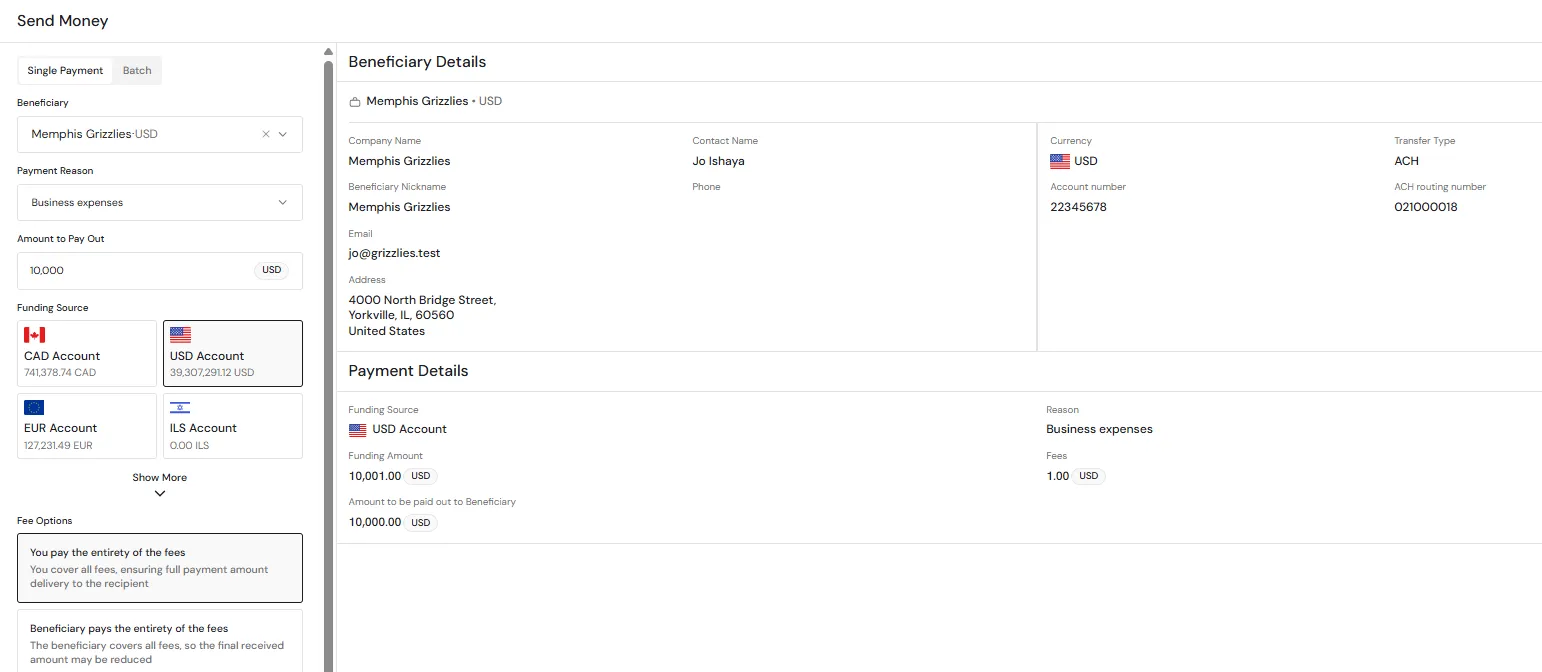This screenshot has width=1542, height=672.
Task: Click ACH routing number 021000018
Action: click(1426, 207)
